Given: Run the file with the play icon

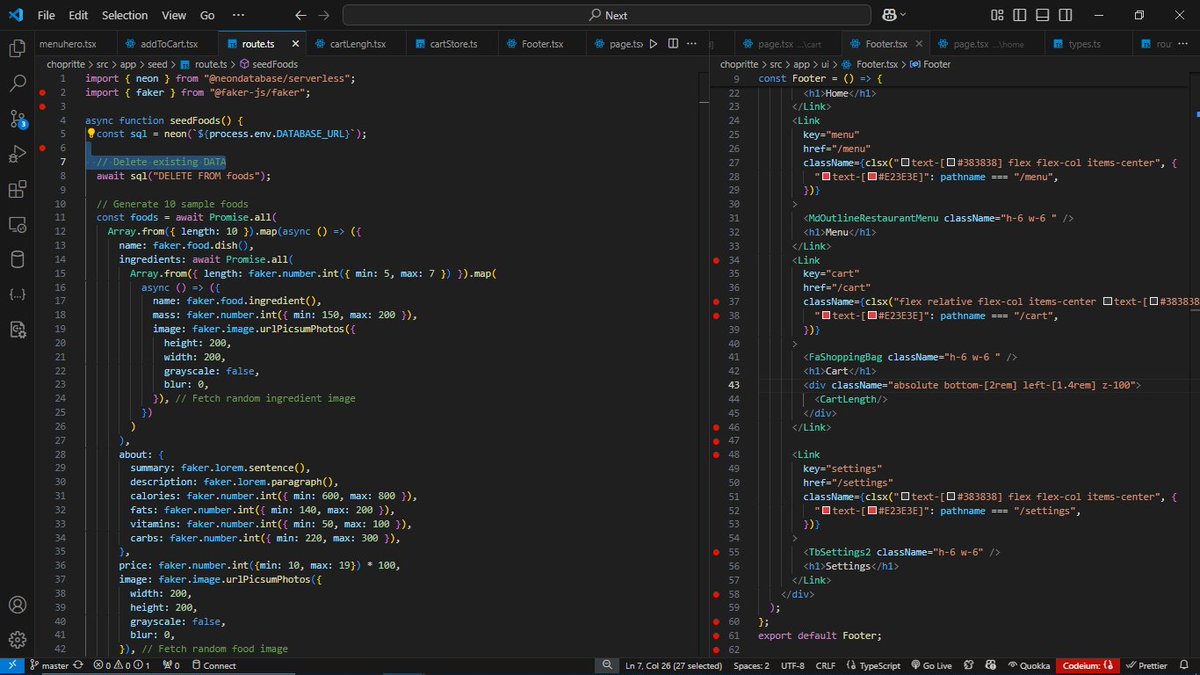Looking at the screenshot, I should 654,44.
